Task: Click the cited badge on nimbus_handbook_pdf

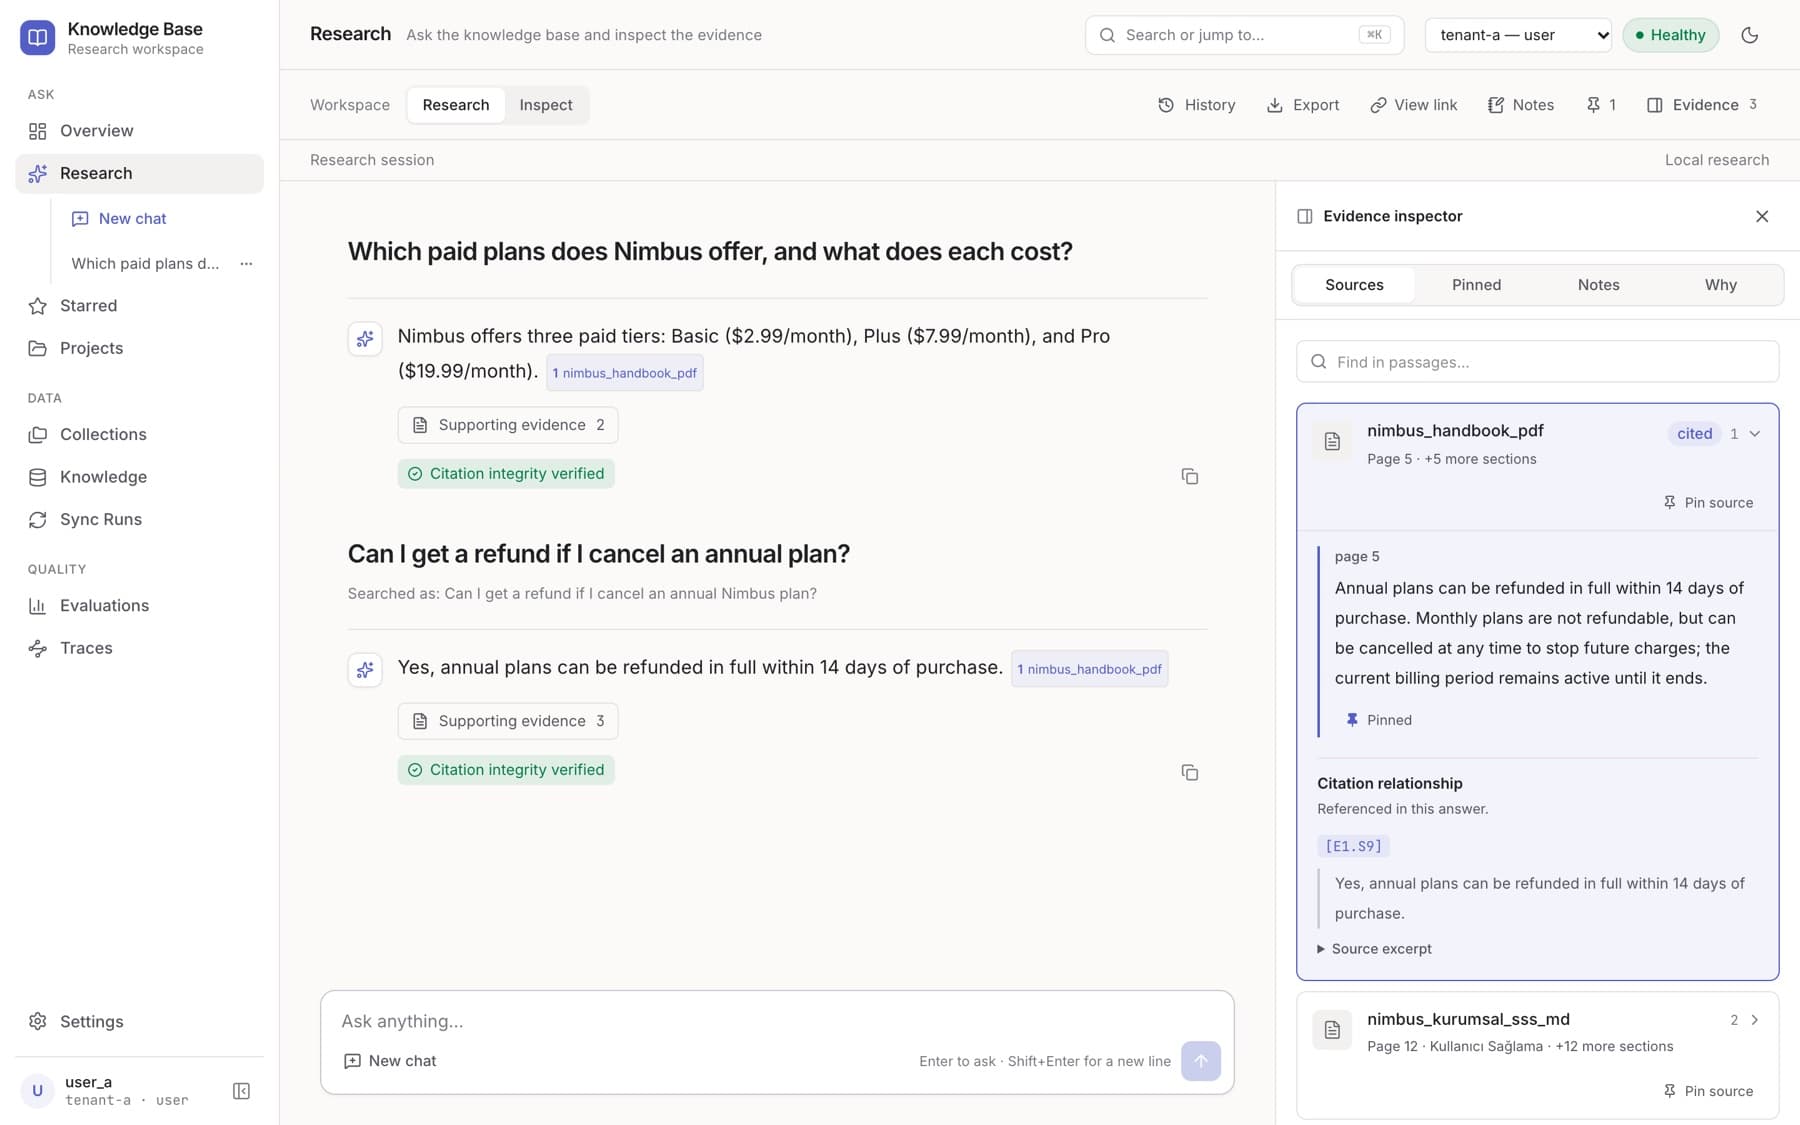Action: (x=1694, y=434)
